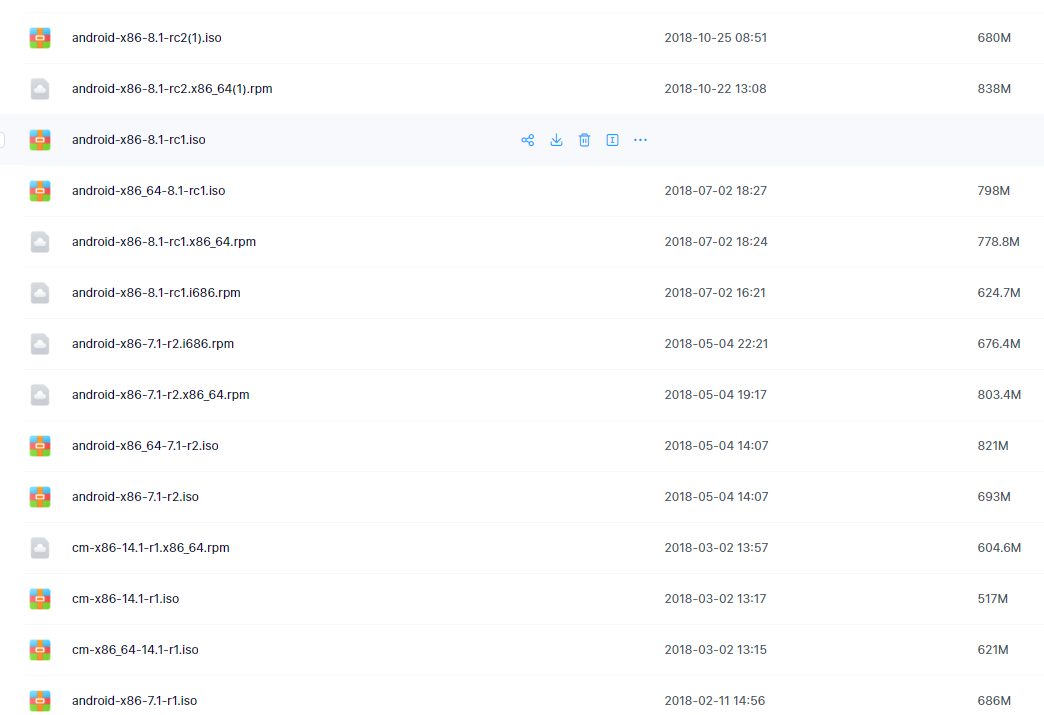
Task: Click size value 838M
Action: 994,89
